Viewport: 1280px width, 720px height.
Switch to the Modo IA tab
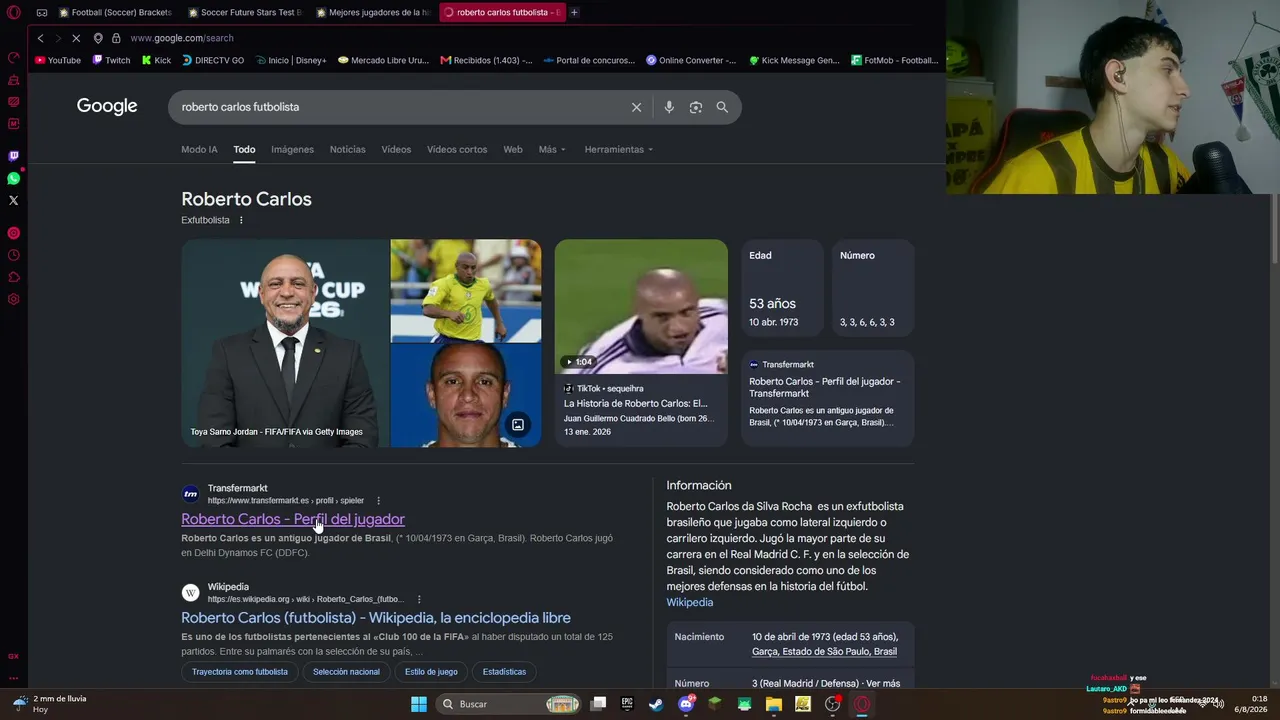[199, 149]
